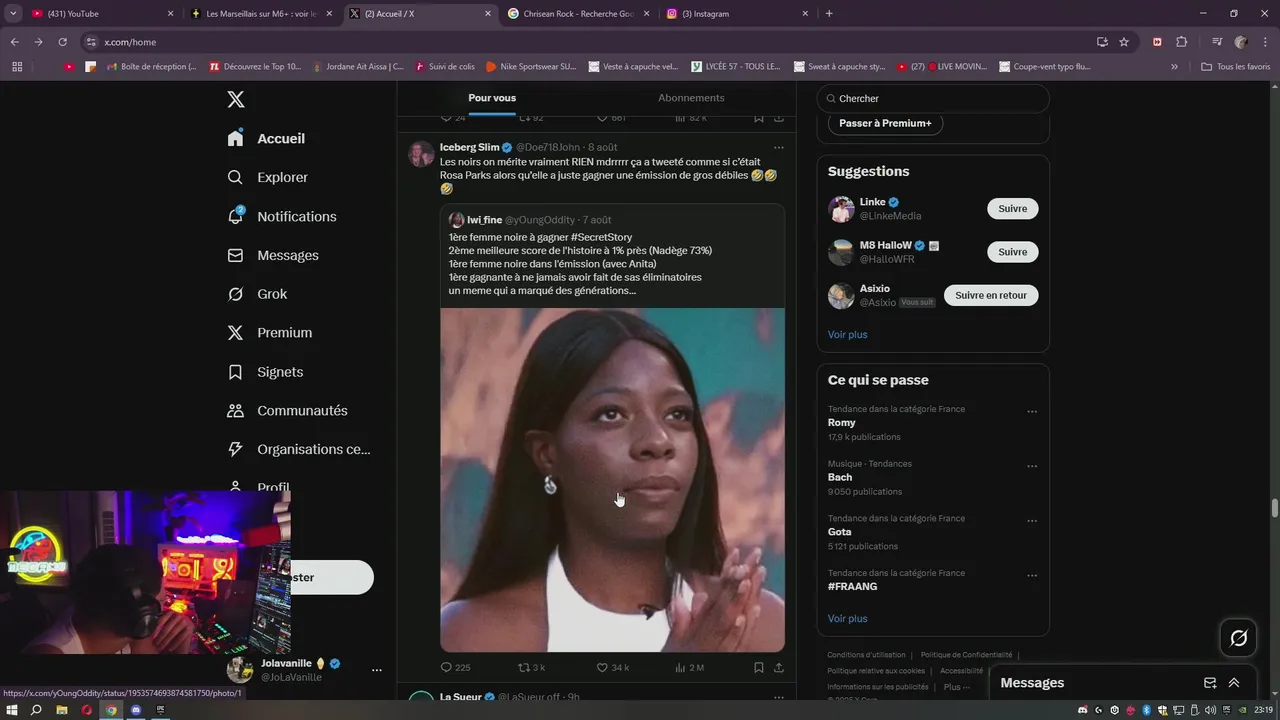
Task: View post statistics (2 M)
Action: [x=689, y=667]
